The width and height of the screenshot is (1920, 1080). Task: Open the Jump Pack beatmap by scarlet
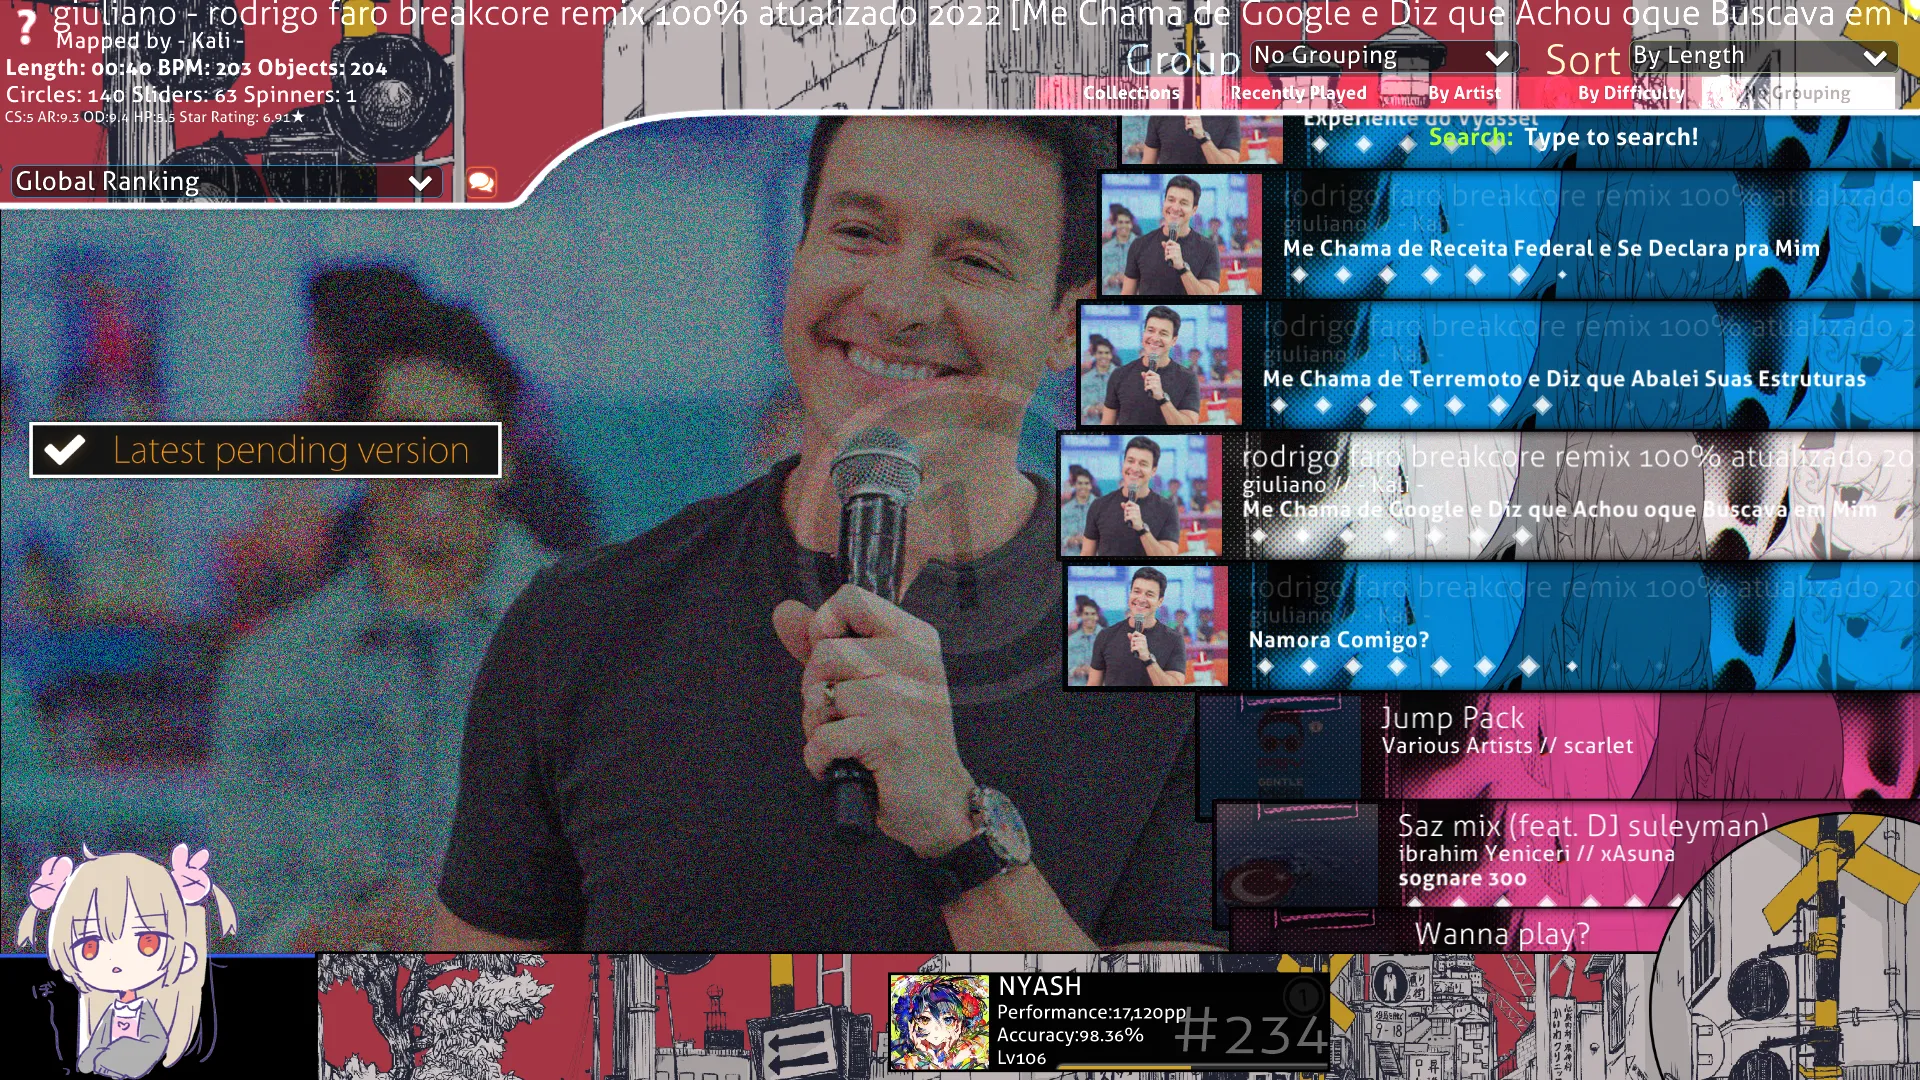[1558, 746]
